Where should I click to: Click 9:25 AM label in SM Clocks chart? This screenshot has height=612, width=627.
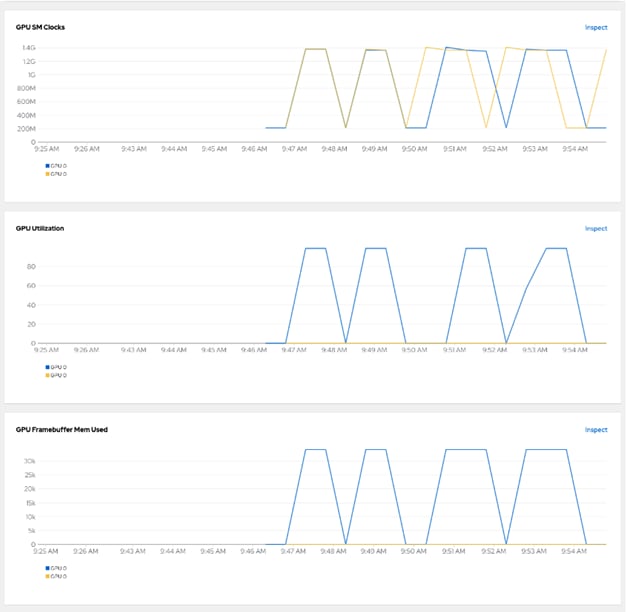(47, 149)
